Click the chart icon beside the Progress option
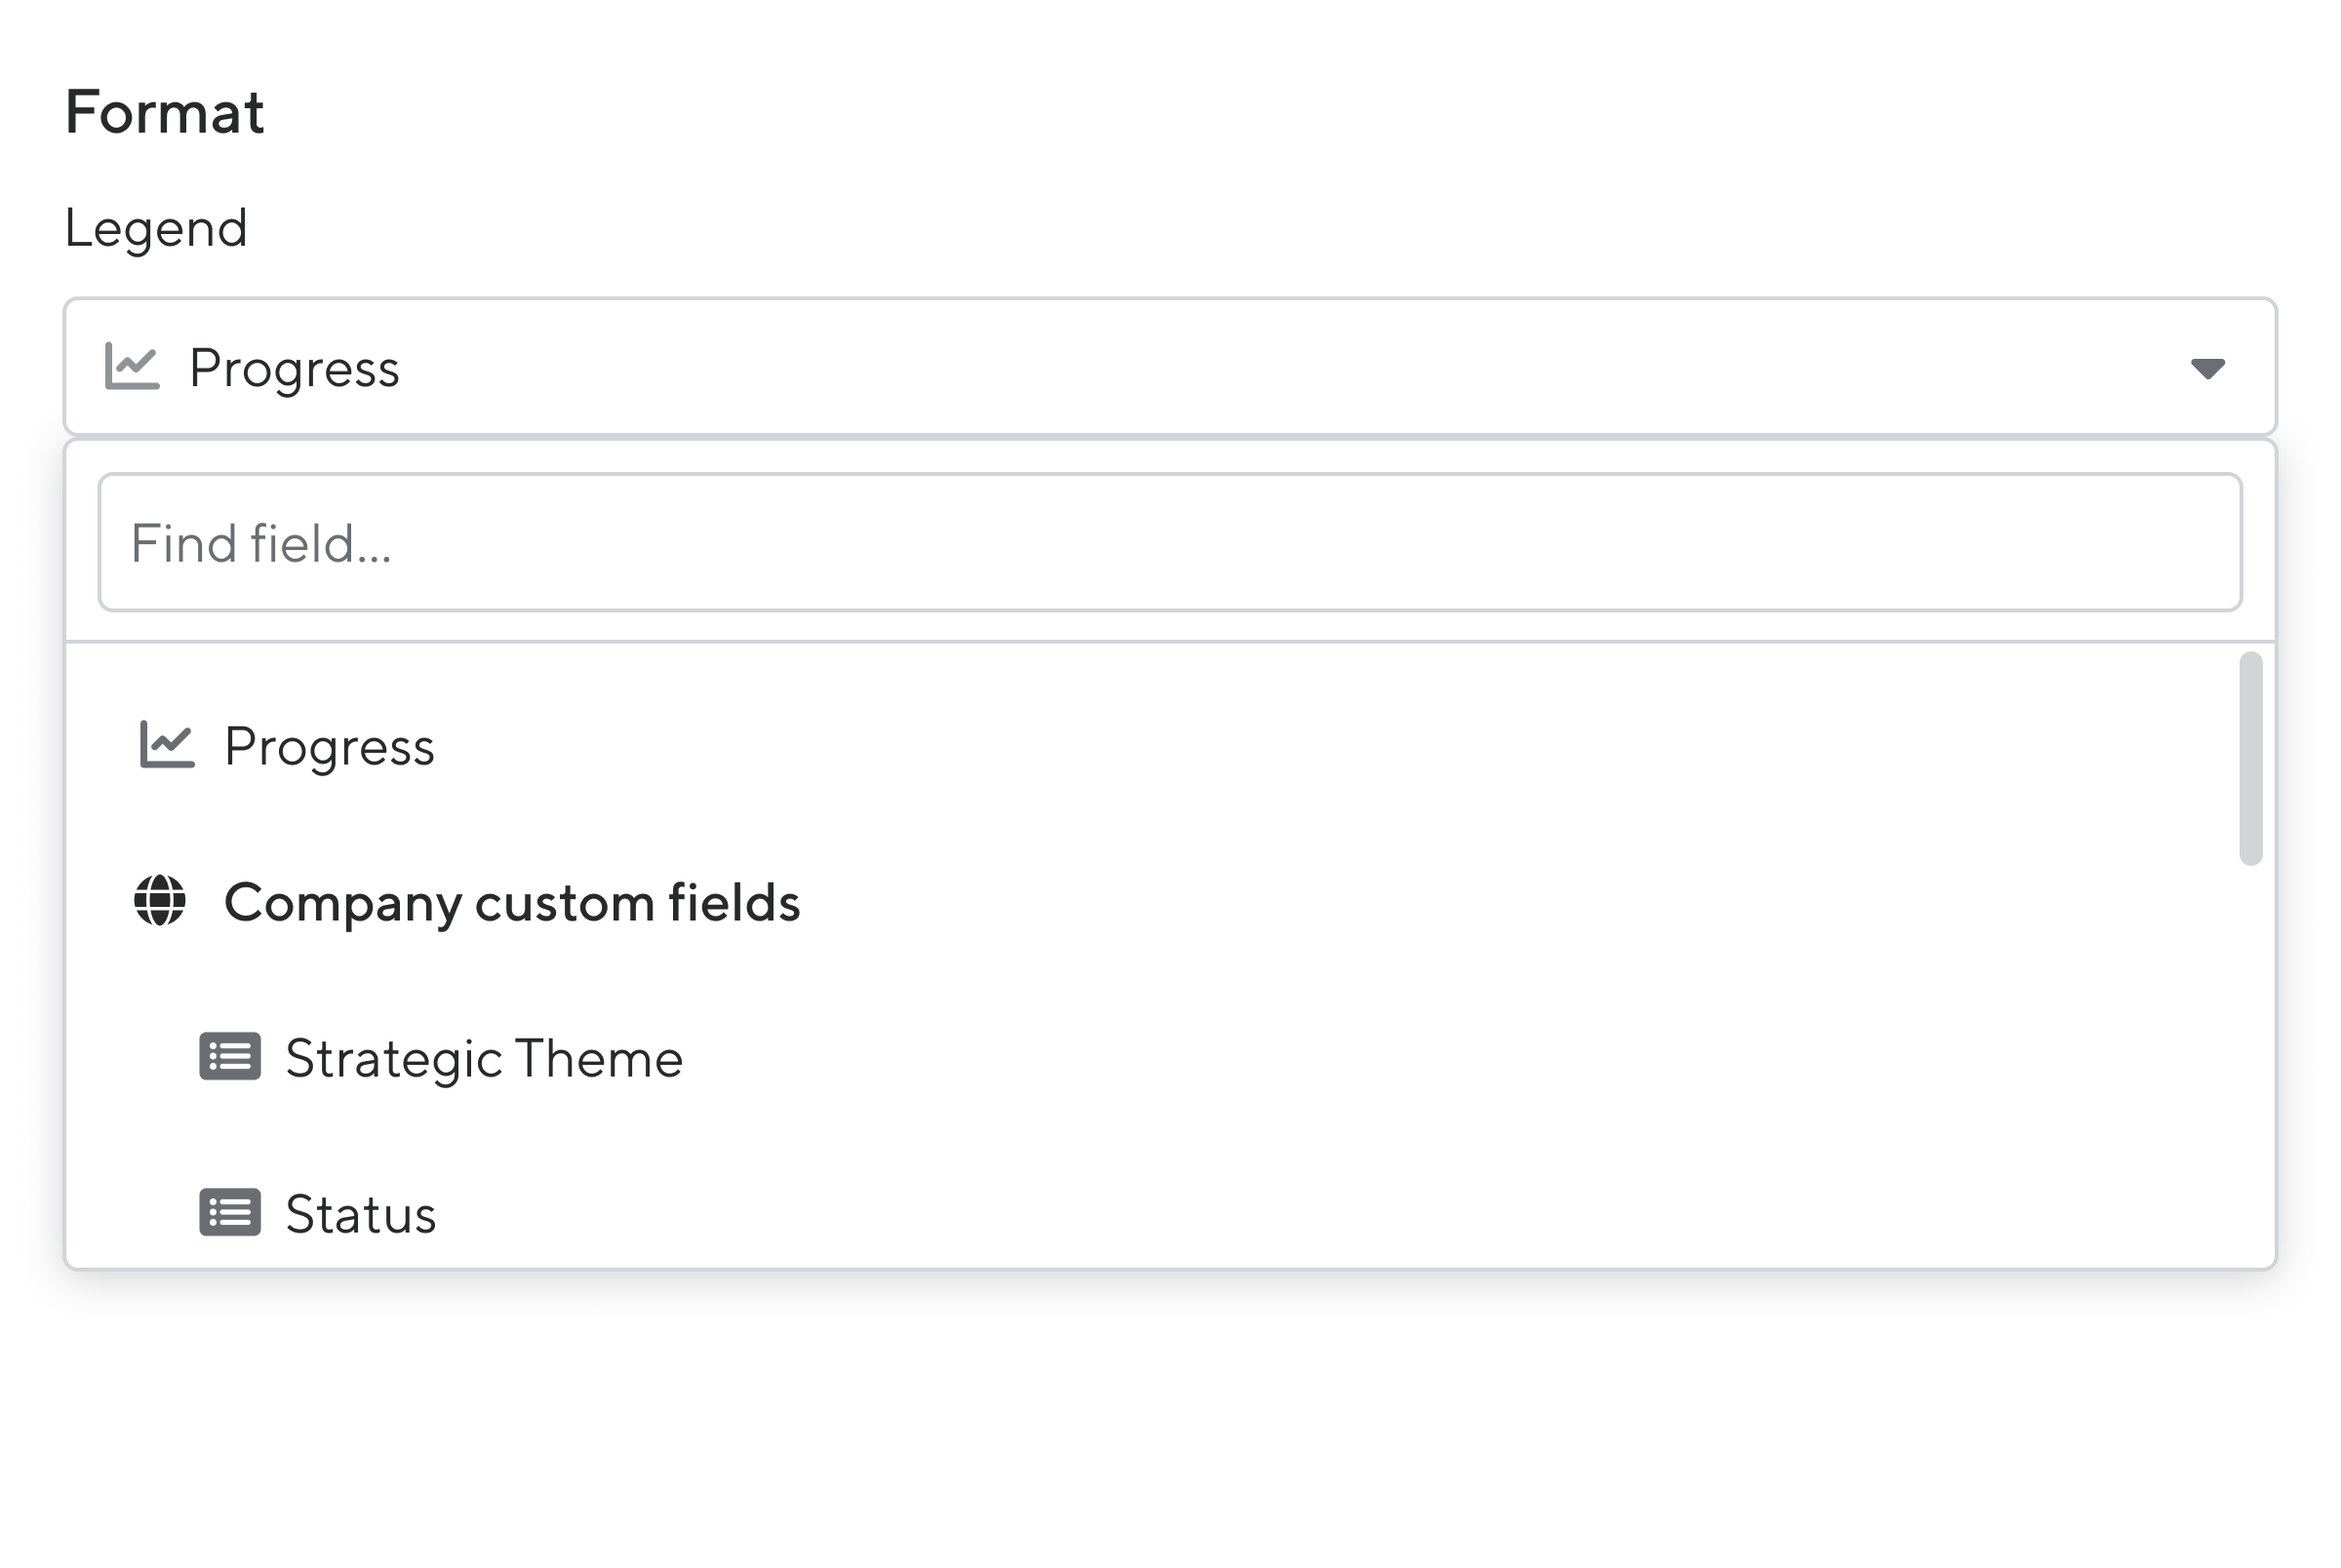 167,745
